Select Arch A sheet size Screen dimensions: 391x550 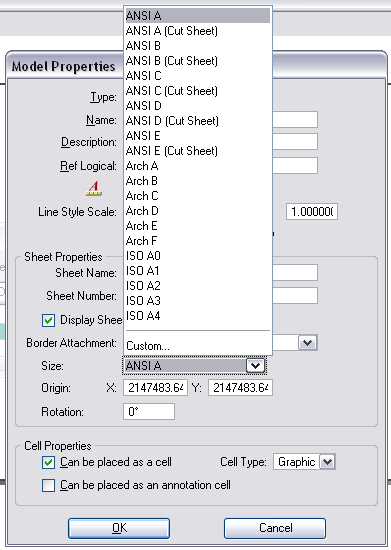pyautogui.click(x=198, y=166)
